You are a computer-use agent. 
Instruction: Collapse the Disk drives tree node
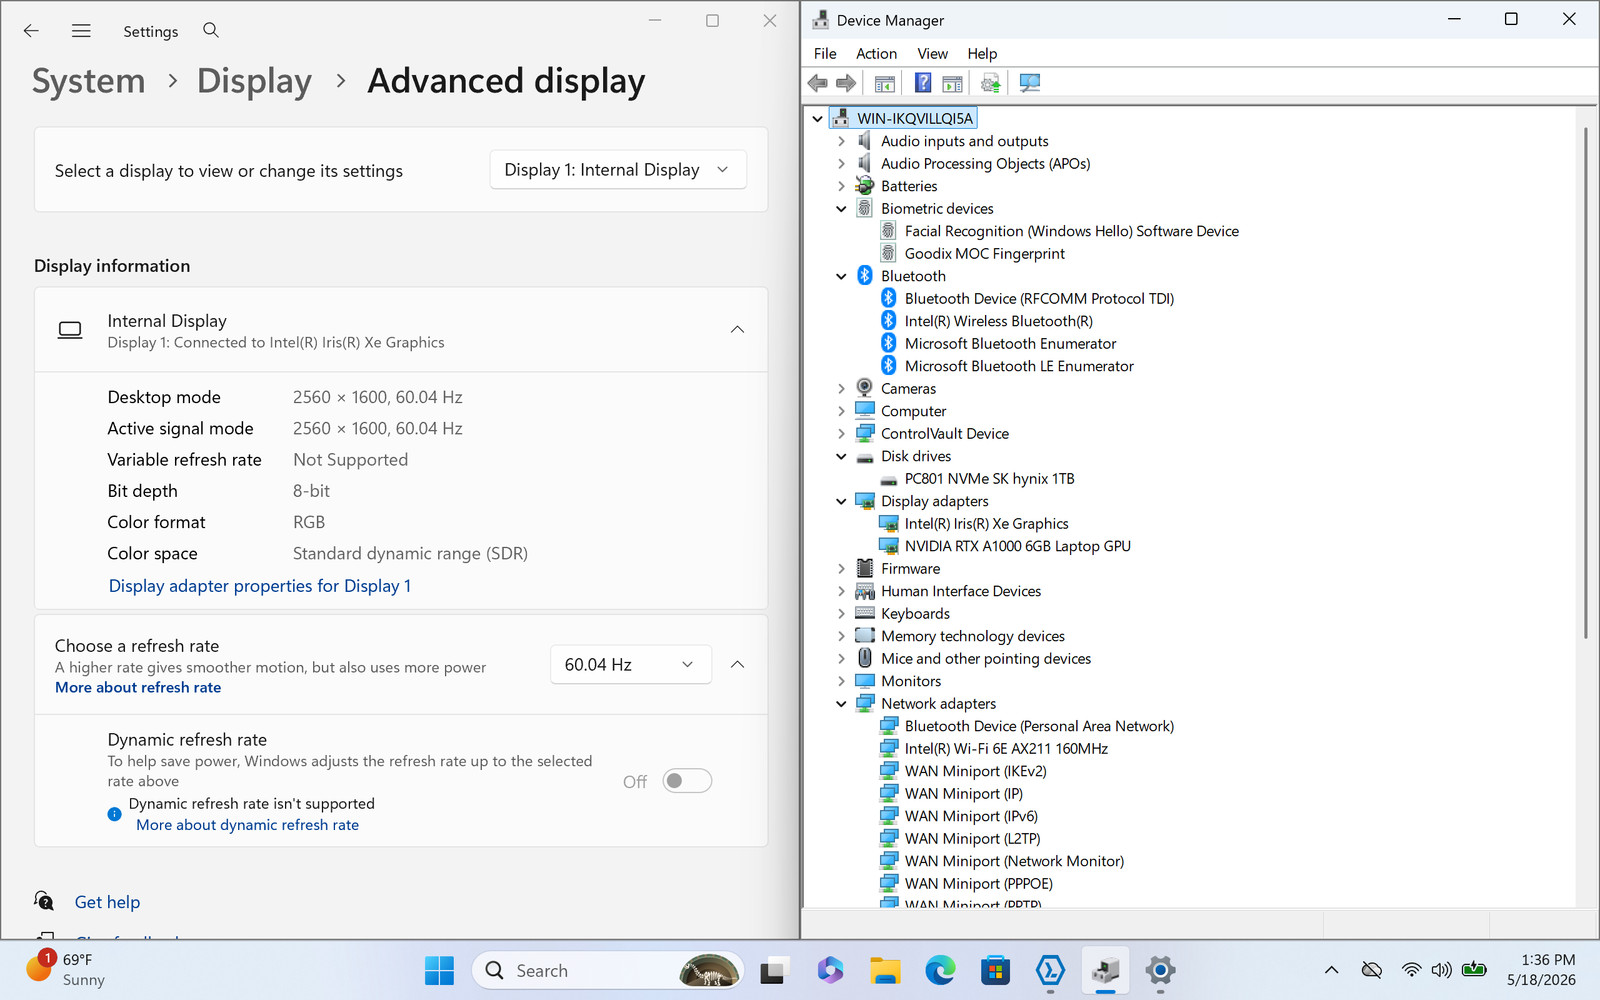(x=841, y=456)
